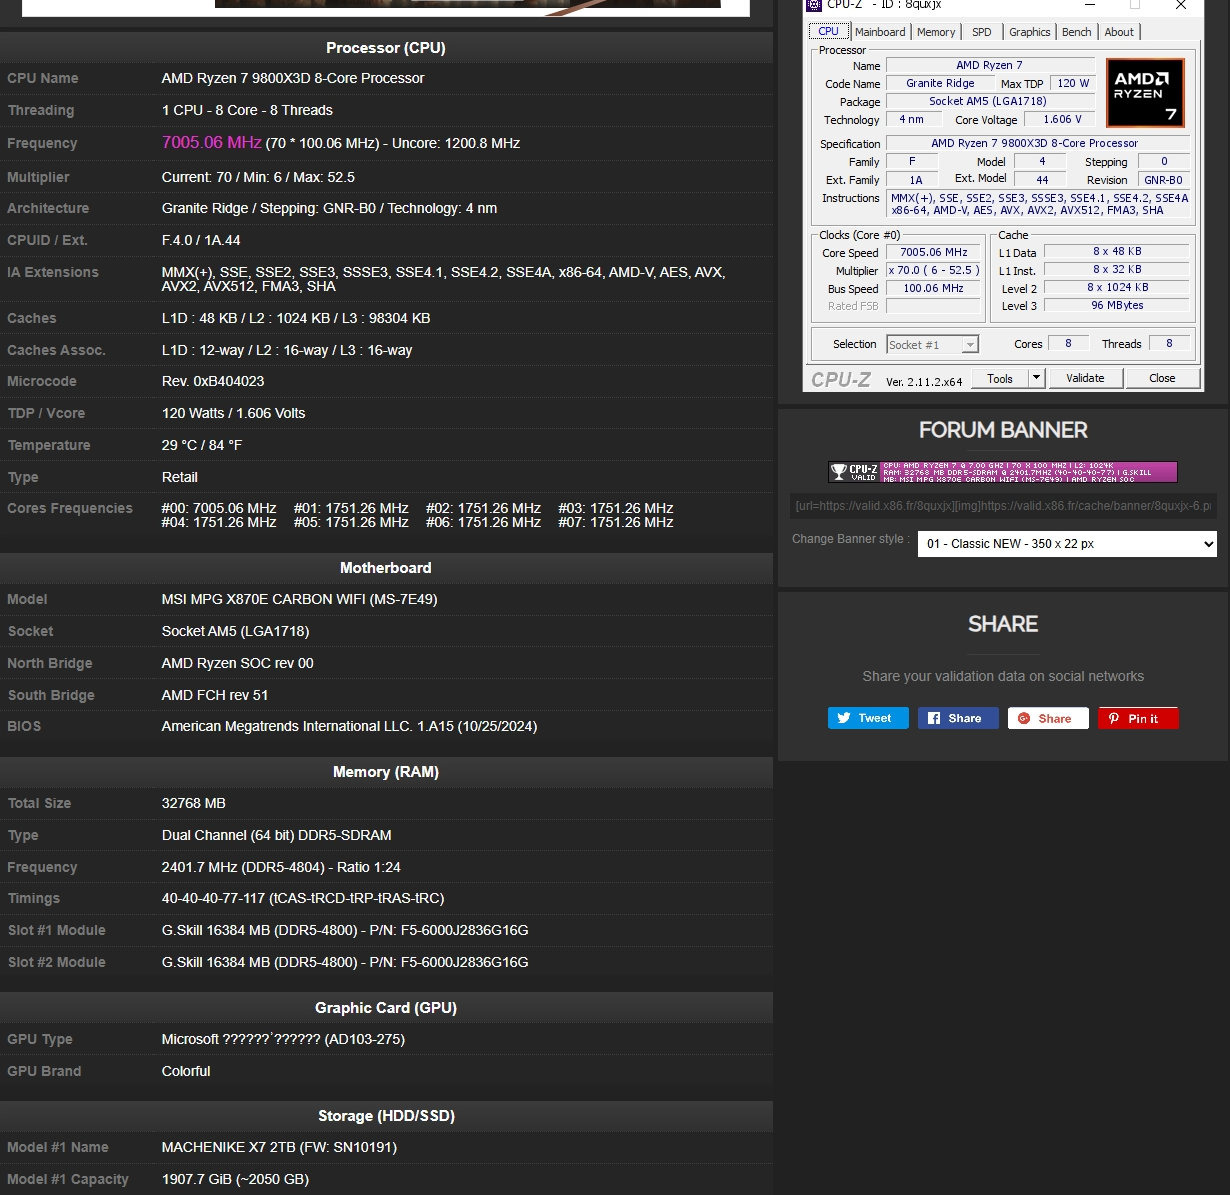Open the SPD tab in CPU-Z

coord(982,32)
